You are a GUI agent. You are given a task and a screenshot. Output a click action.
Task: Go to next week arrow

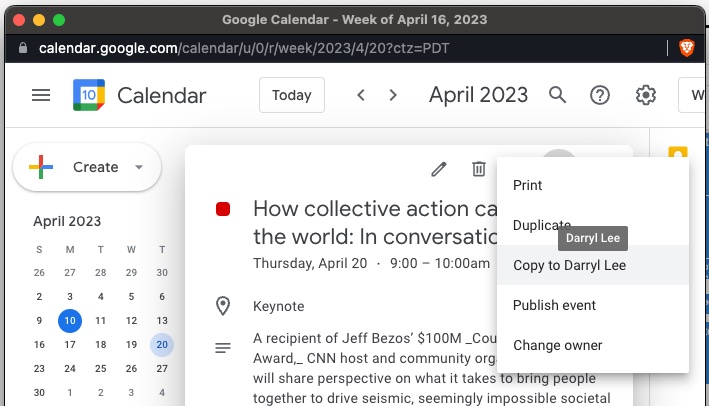click(393, 95)
